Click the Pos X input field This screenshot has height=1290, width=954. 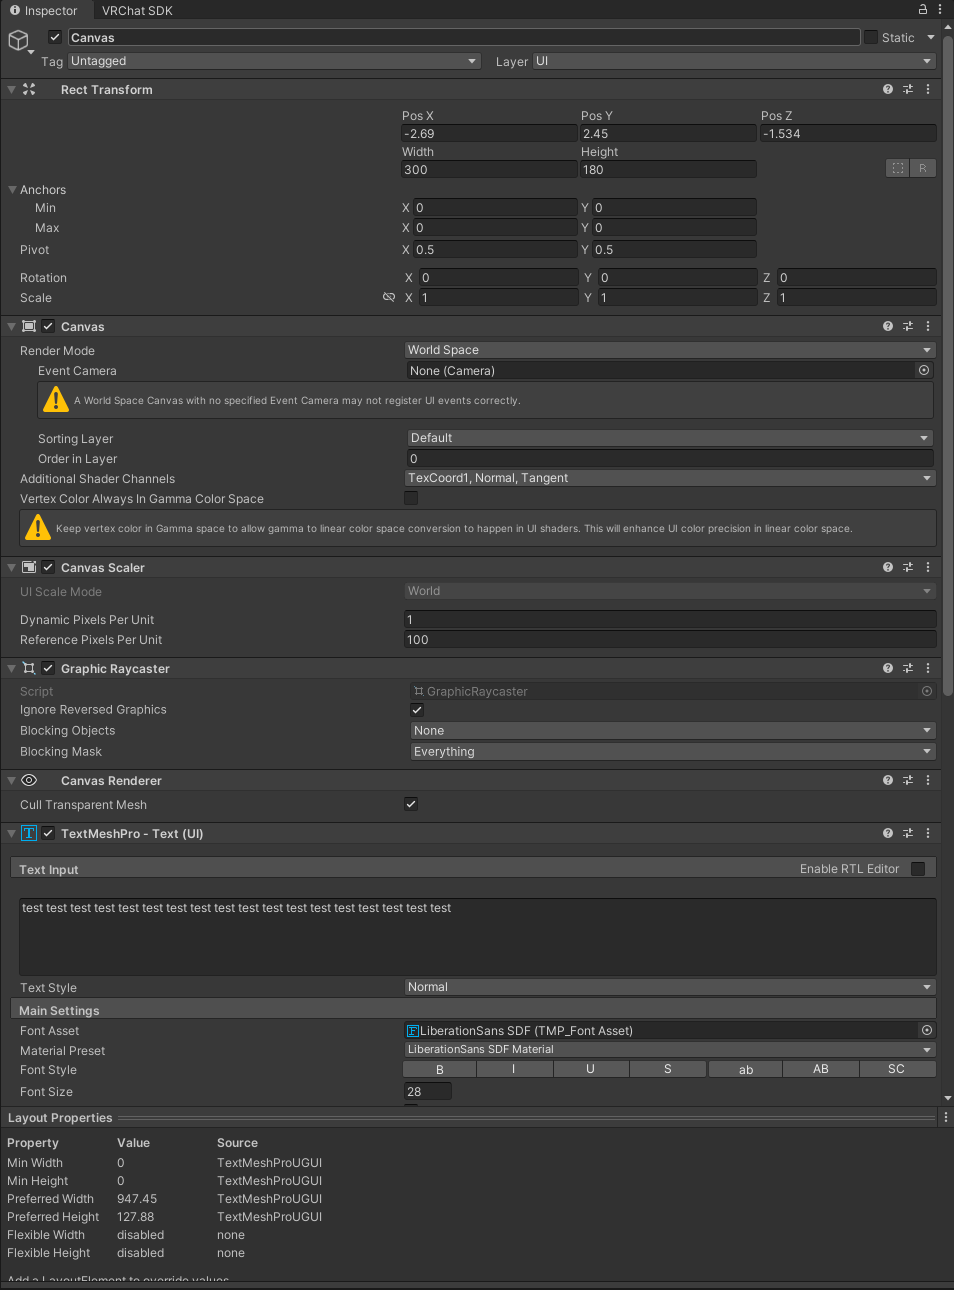(488, 133)
